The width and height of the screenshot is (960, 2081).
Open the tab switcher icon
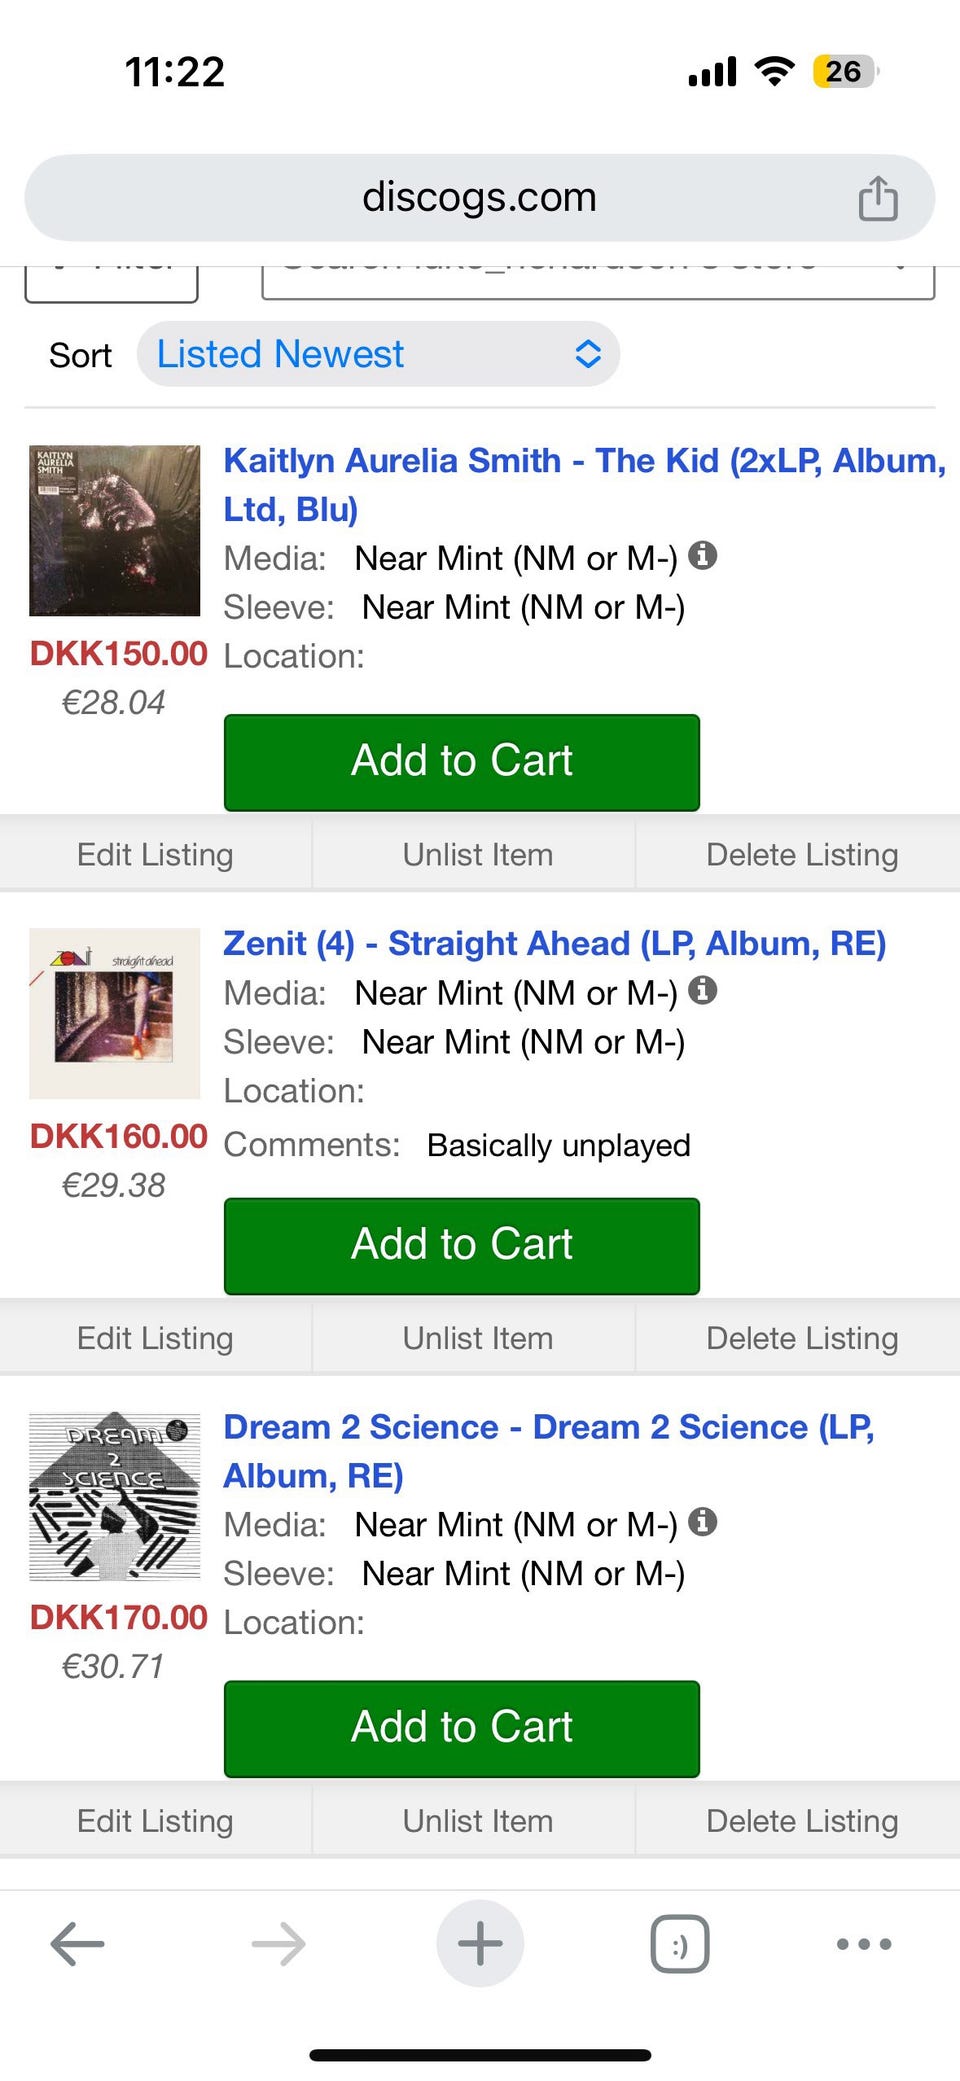[680, 1944]
